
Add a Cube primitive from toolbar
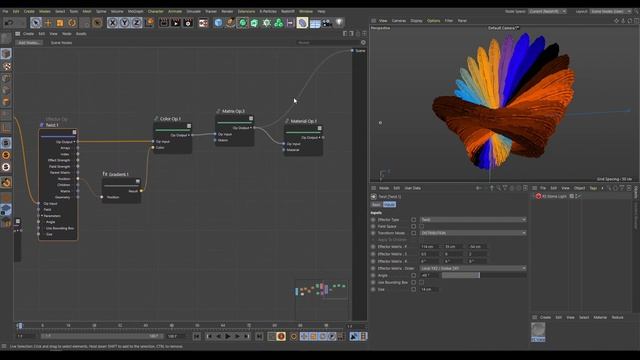[218, 23]
